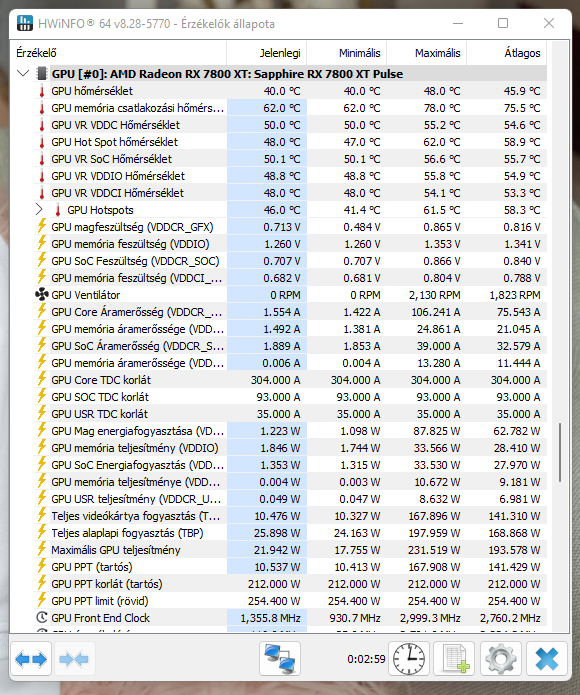The image size is (580, 695).
Task: Click the 1,823 RPM average fan value
Action: pos(514,295)
